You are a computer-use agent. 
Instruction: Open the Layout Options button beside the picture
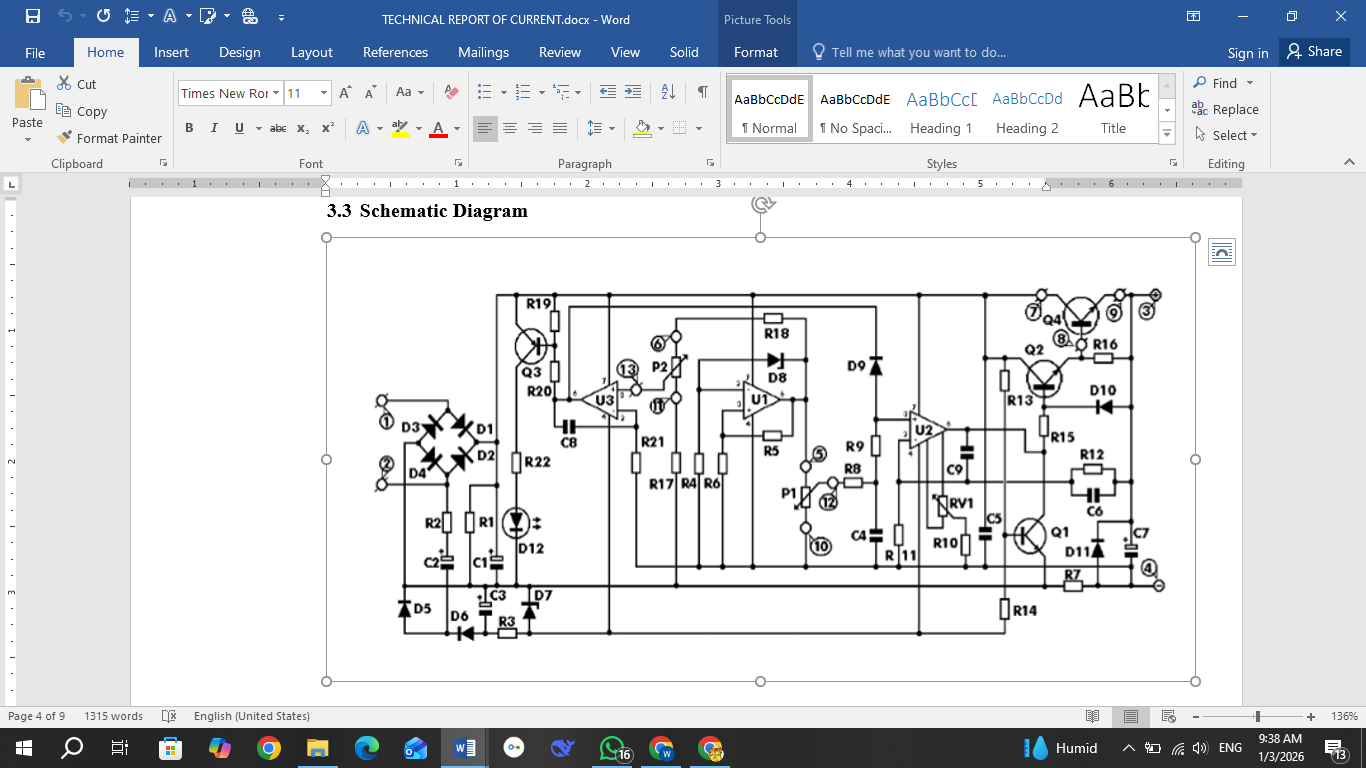[1222, 252]
